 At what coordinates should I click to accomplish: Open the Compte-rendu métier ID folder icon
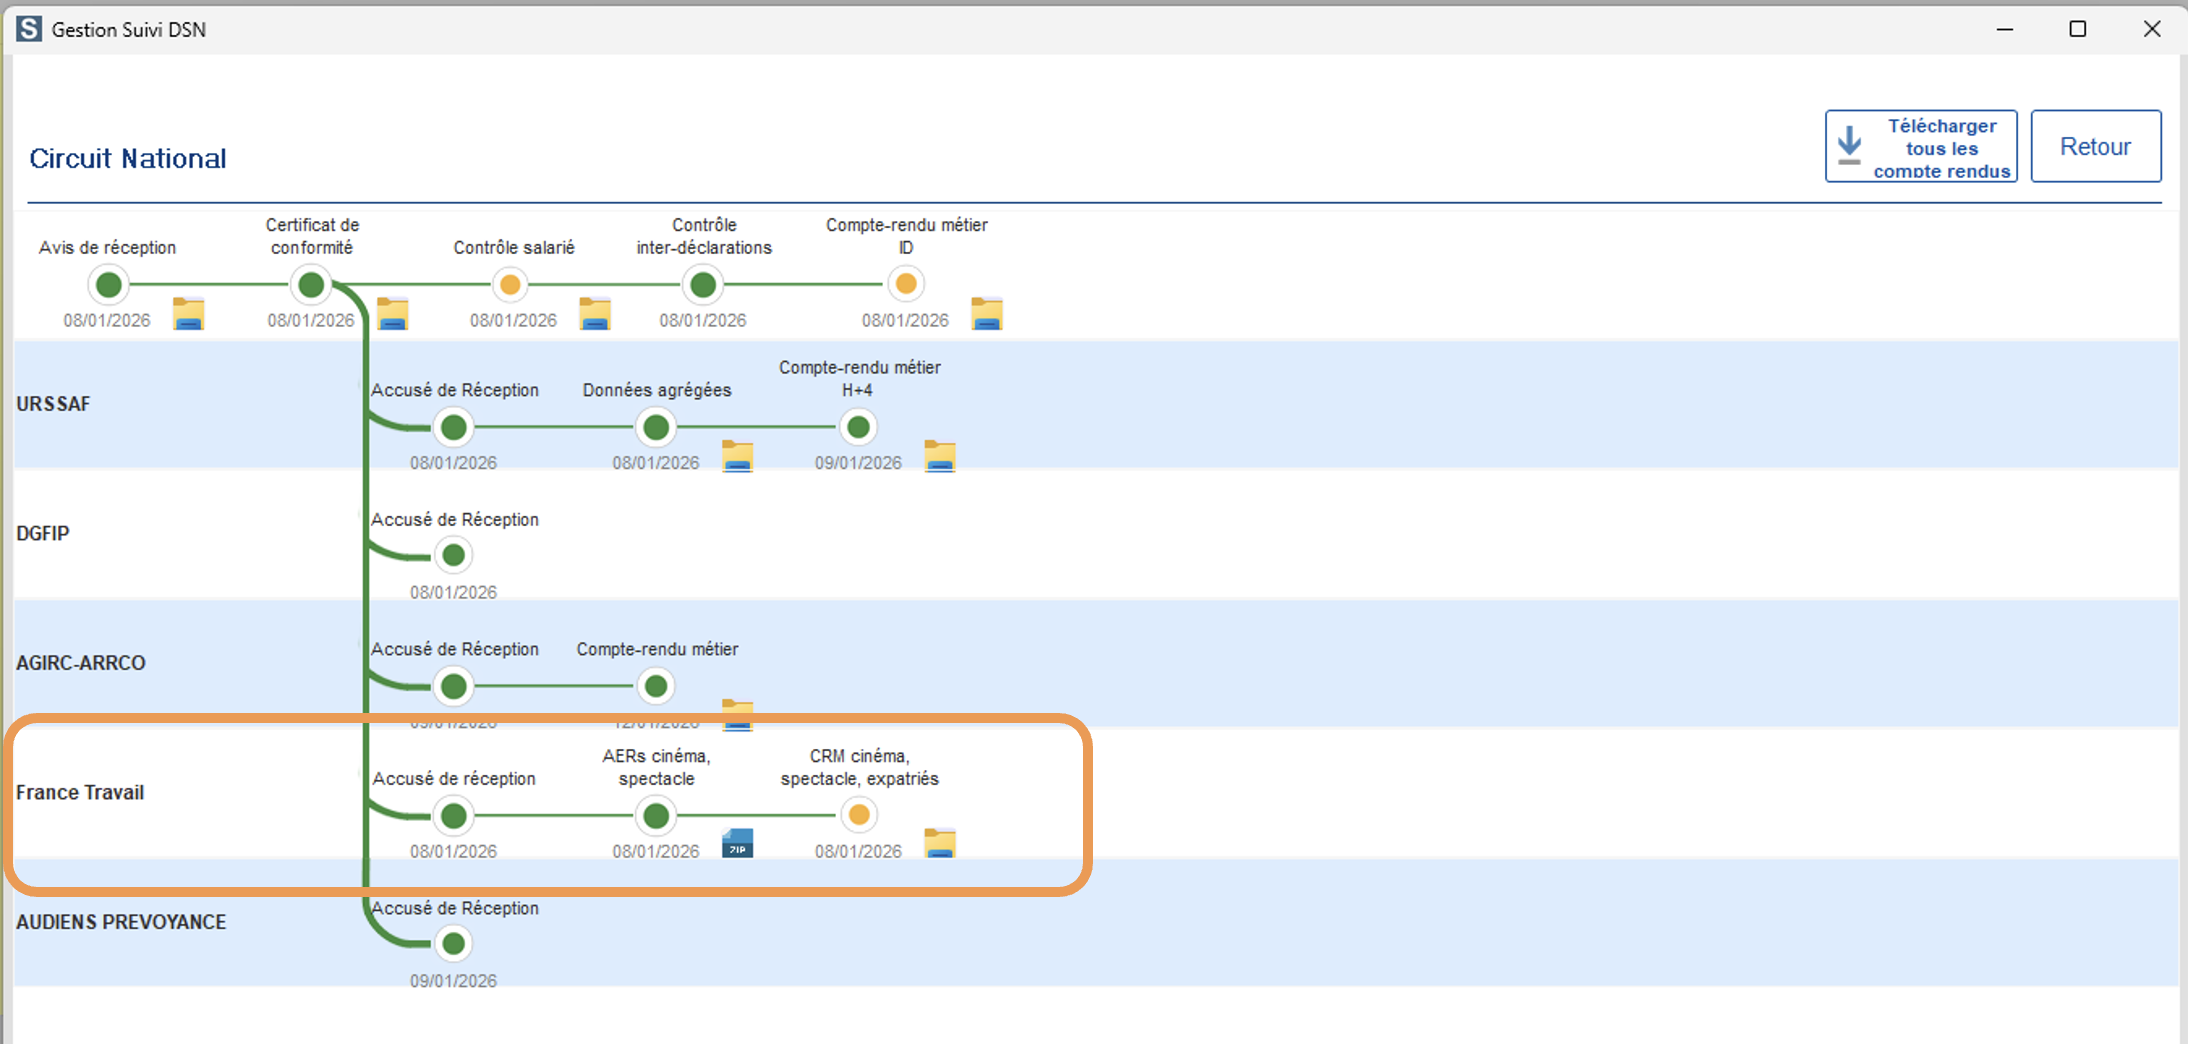click(987, 314)
